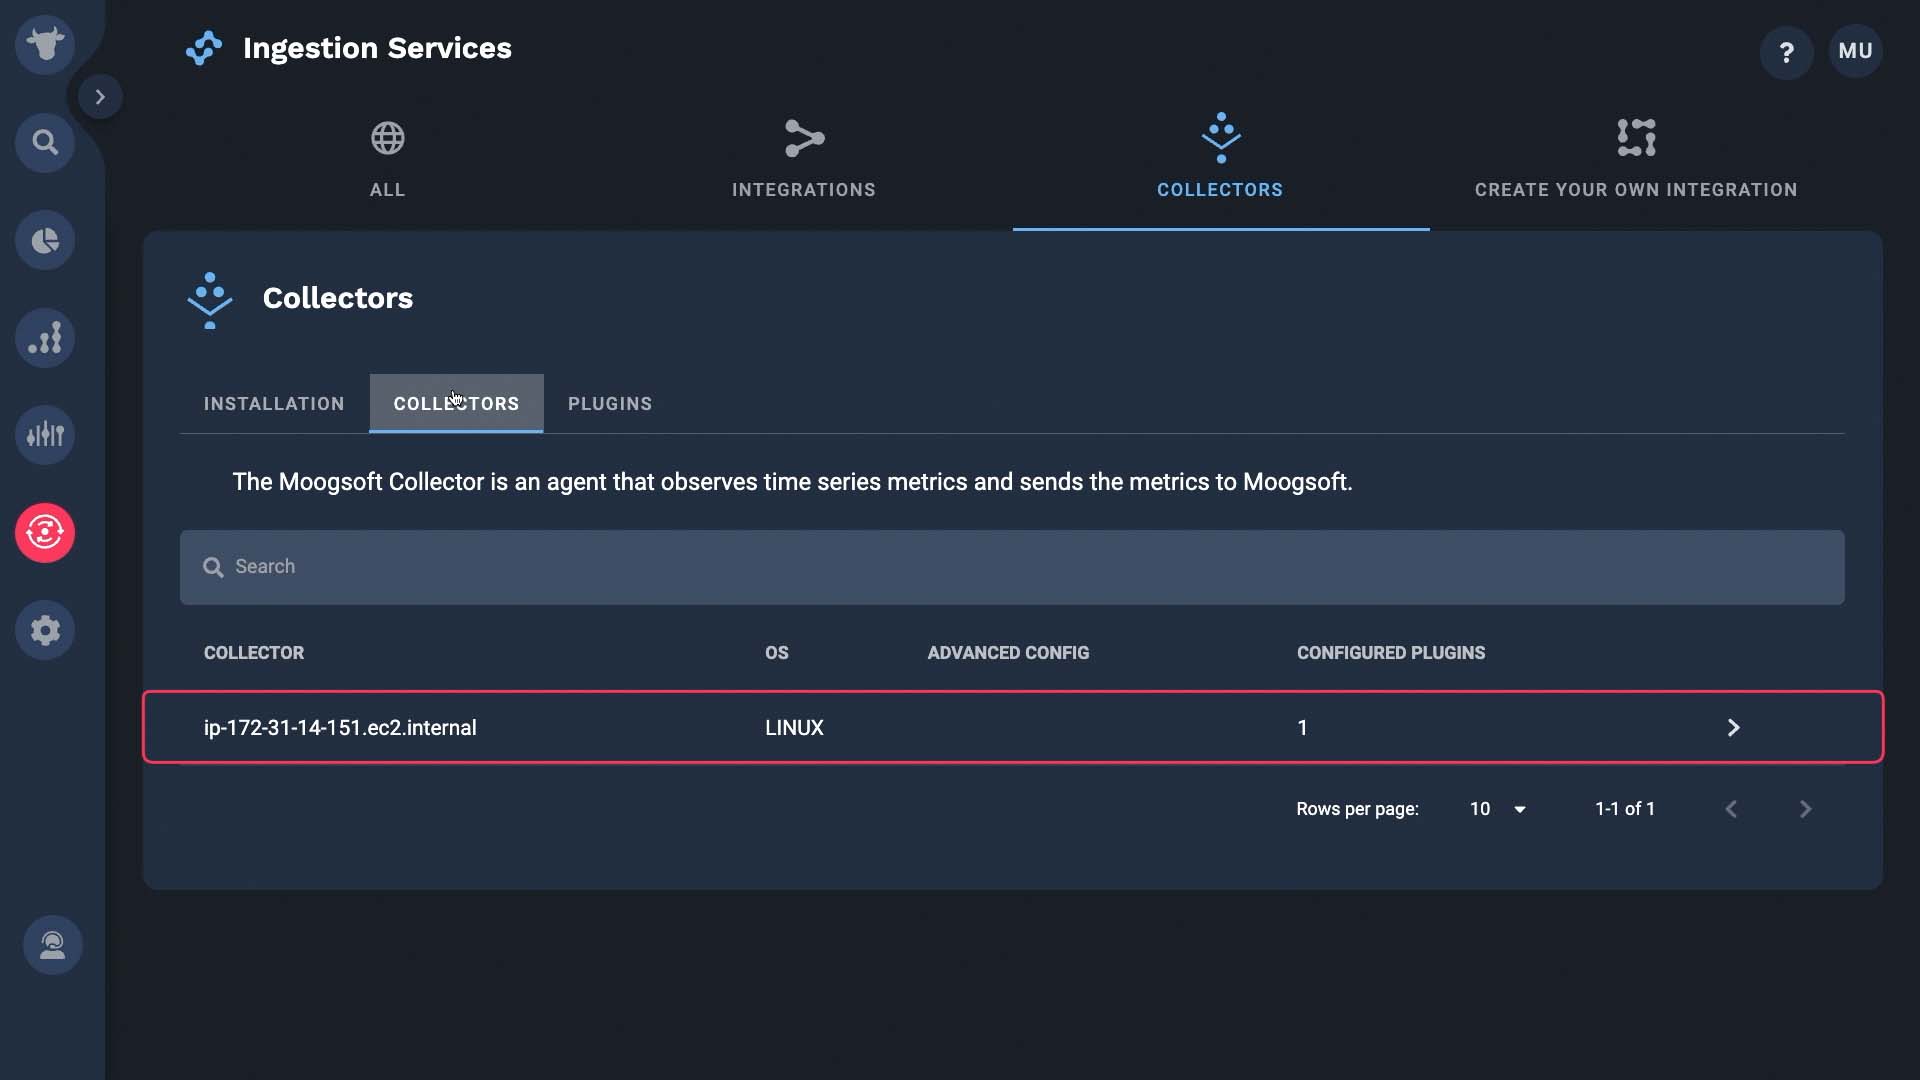Select the top COLLECTORS tab
Viewport: 1920px width, 1080px height.
pyautogui.click(x=1220, y=160)
